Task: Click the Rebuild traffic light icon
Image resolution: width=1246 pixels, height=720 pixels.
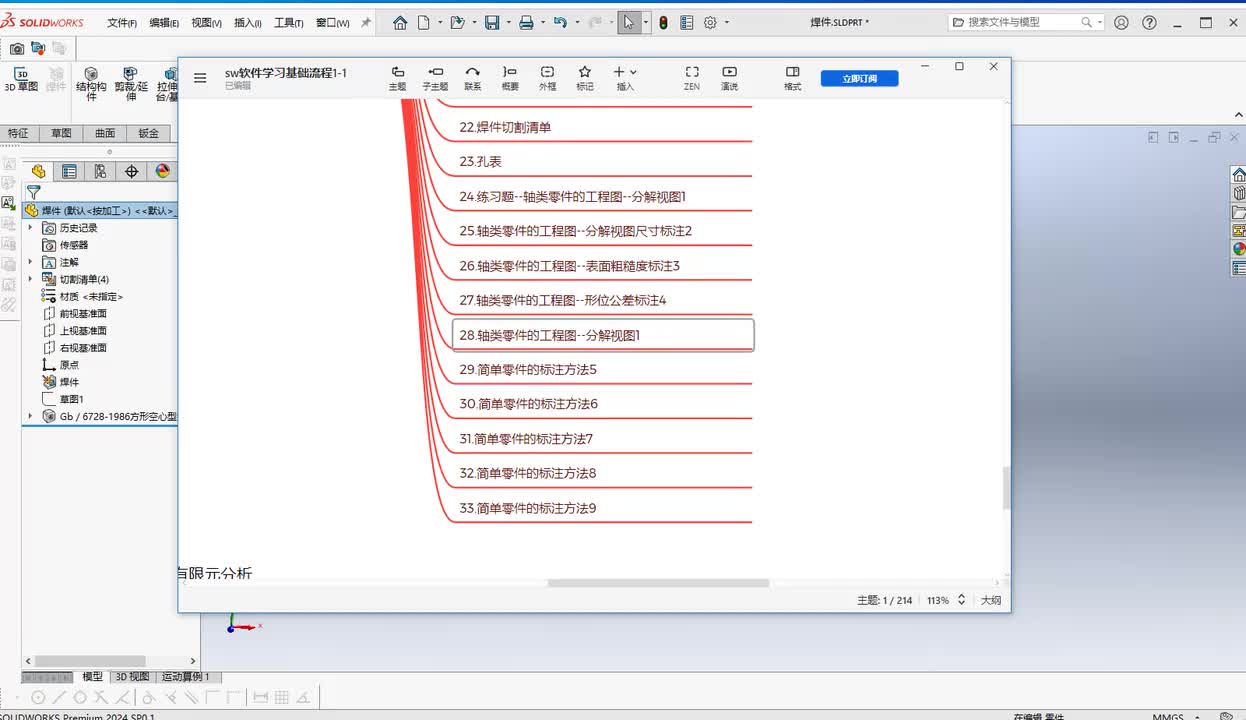Action: tap(663, 22)
